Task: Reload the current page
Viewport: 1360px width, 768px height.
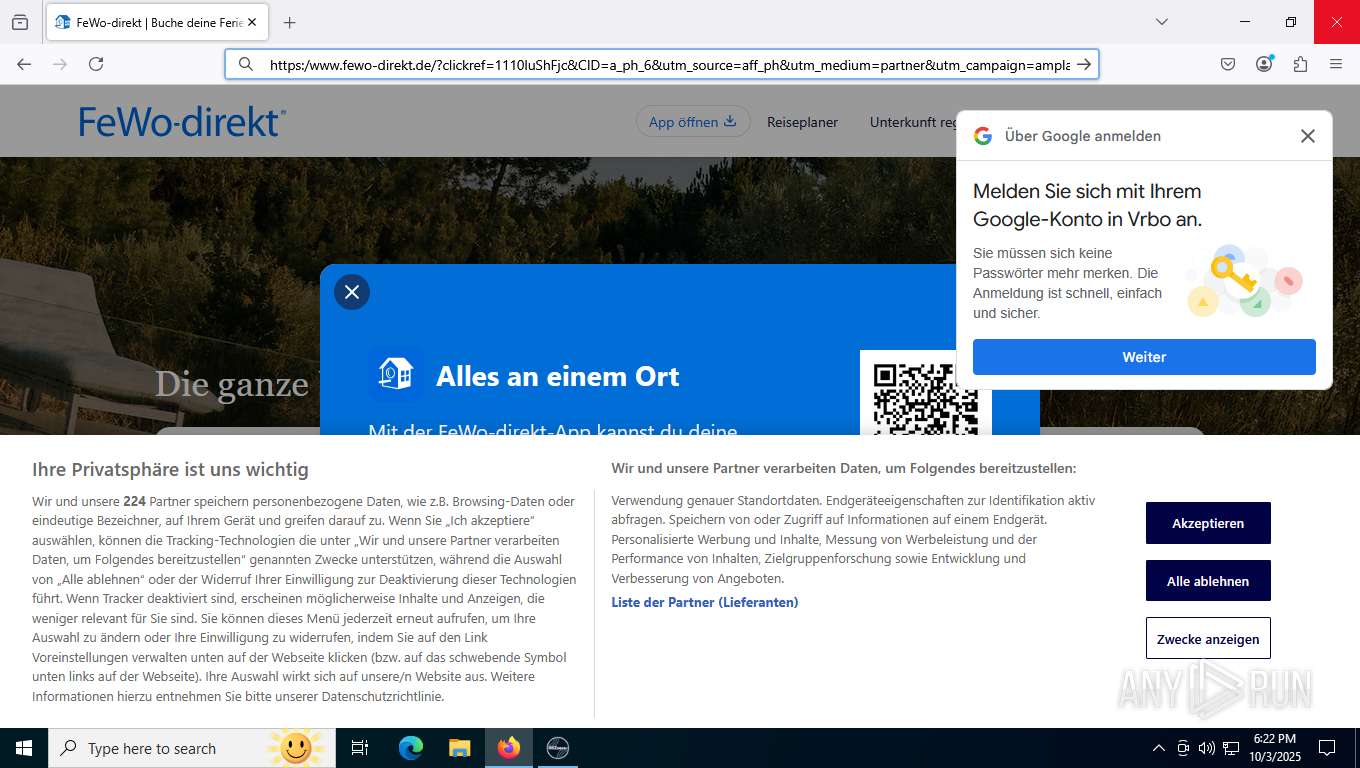Action: point(96,64)
